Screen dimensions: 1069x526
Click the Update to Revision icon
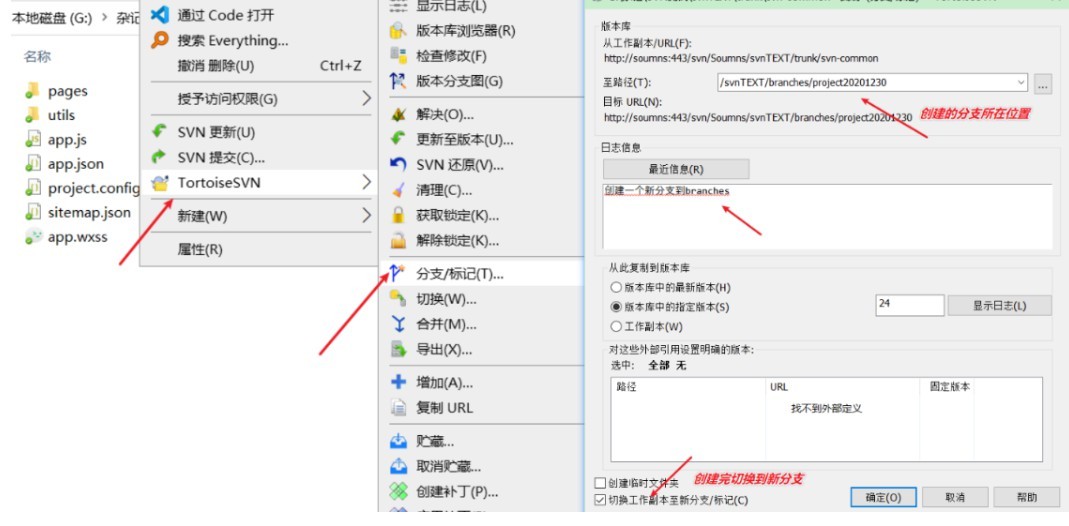[x=397, y=140]
